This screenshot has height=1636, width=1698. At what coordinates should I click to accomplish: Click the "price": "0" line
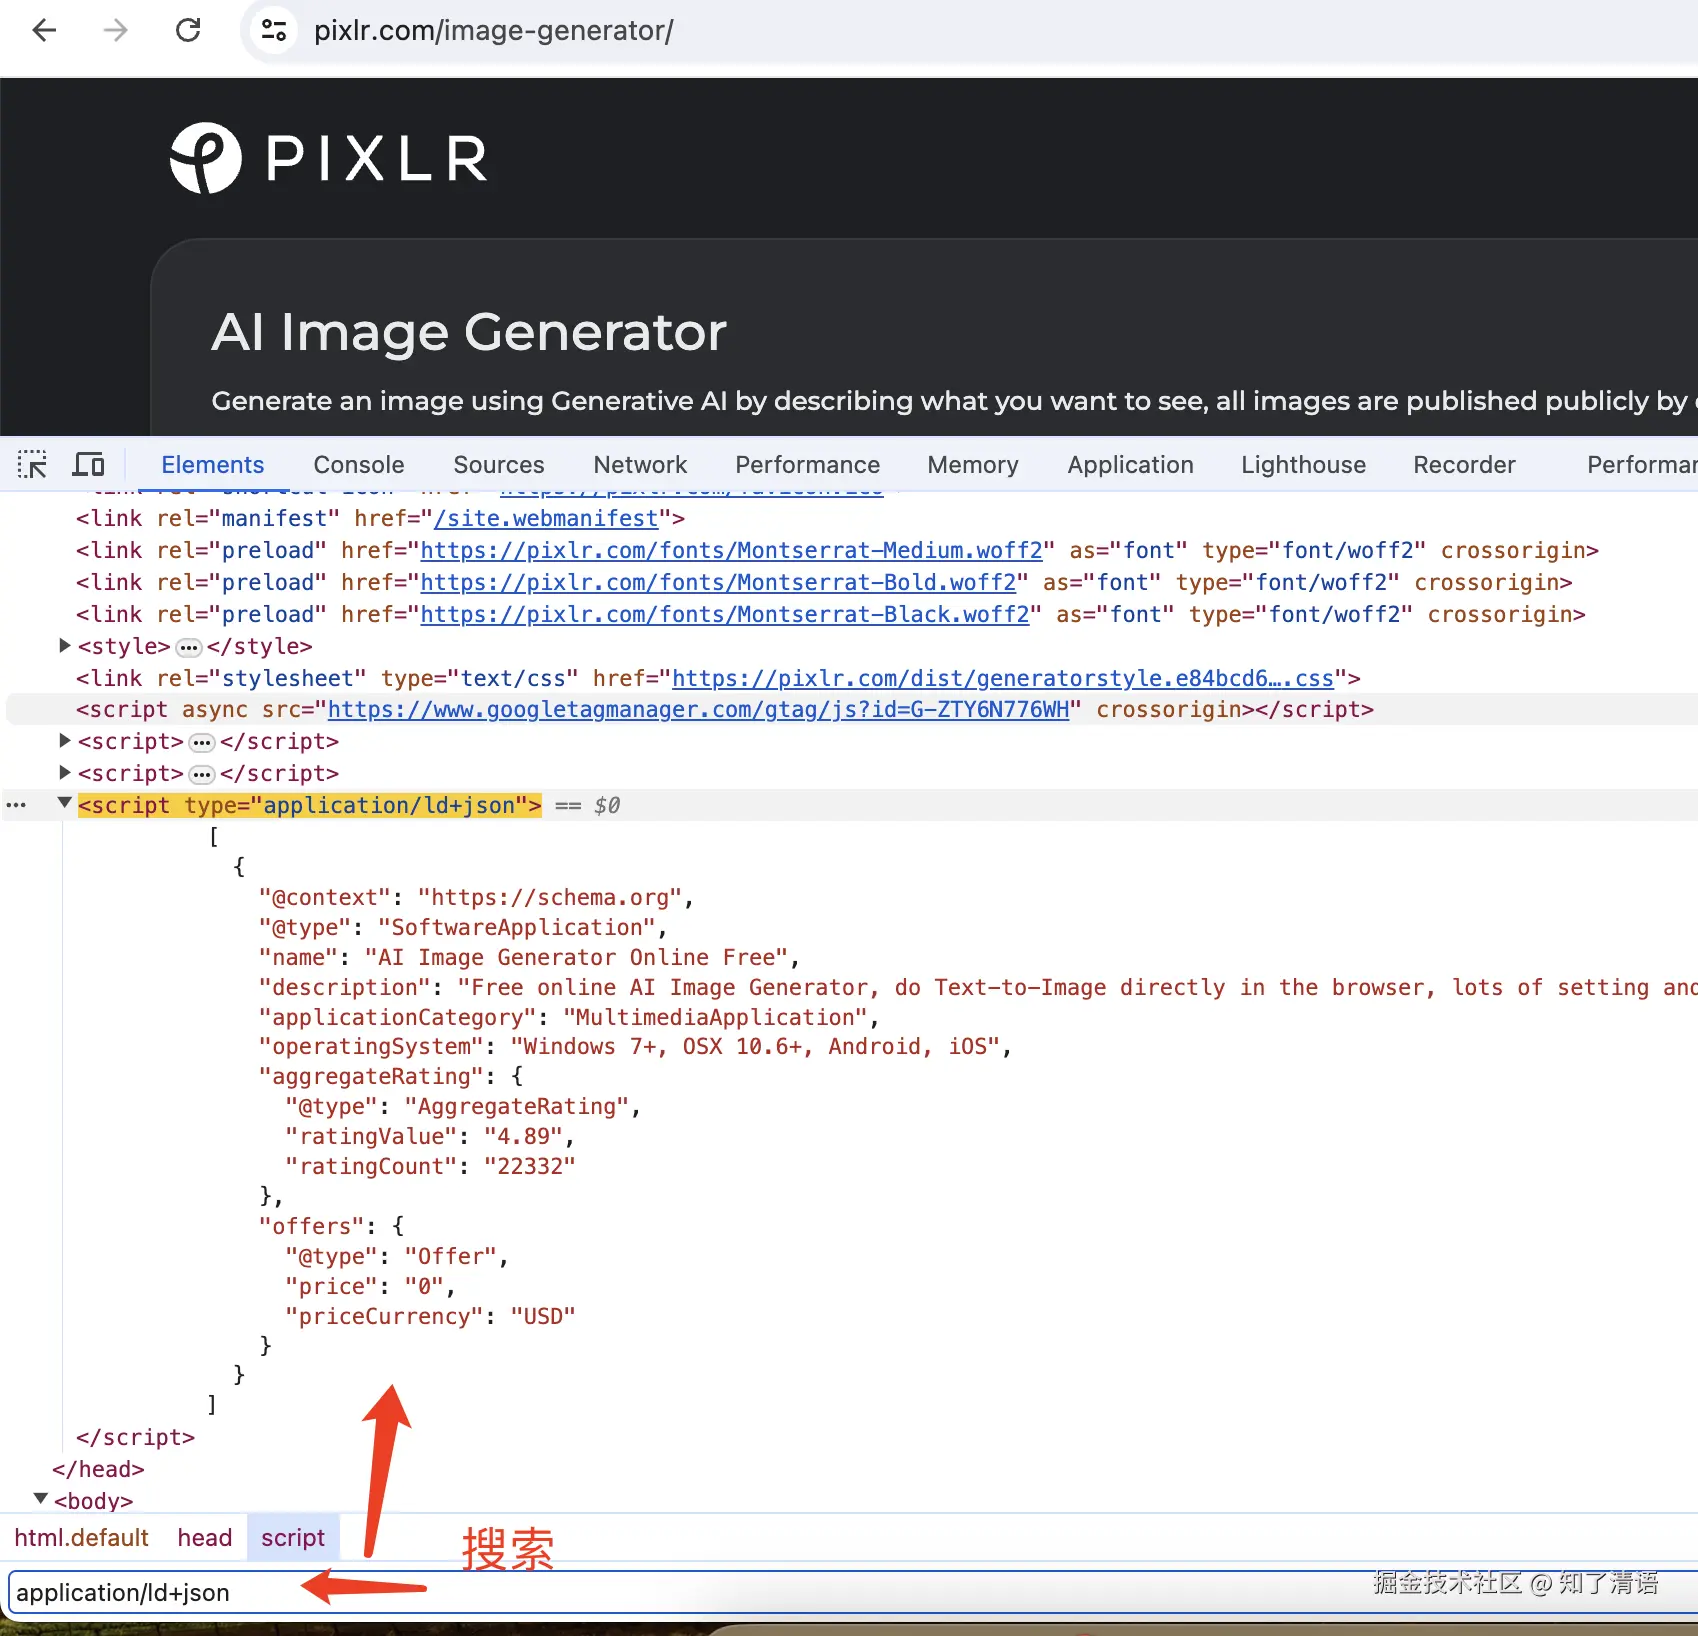[370, 1286]
